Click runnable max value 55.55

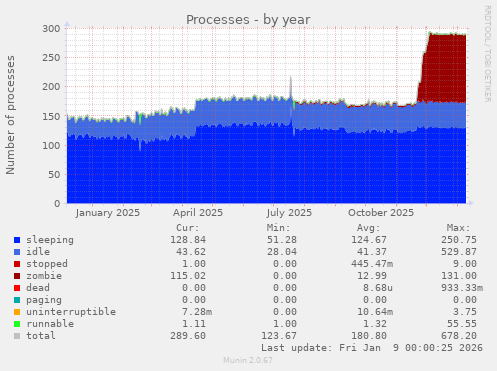(462, 324)
